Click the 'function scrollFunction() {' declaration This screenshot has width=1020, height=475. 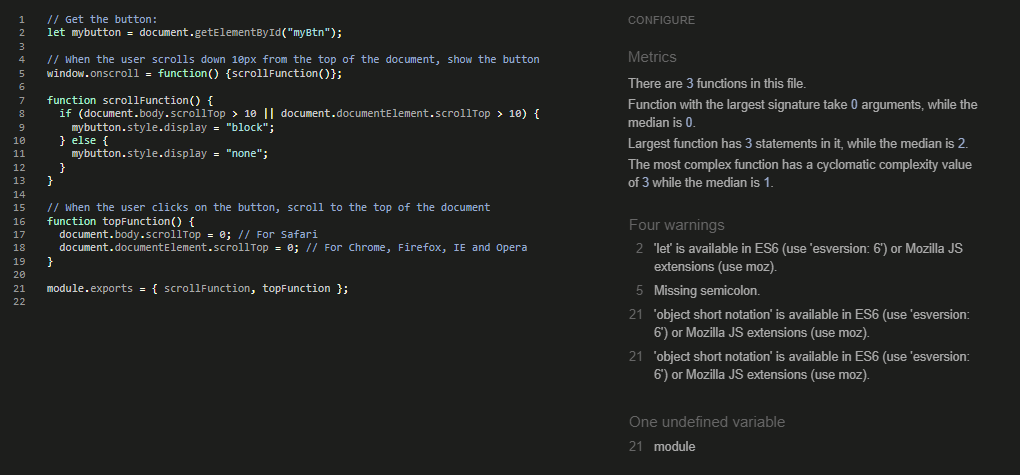click(130, 100)
